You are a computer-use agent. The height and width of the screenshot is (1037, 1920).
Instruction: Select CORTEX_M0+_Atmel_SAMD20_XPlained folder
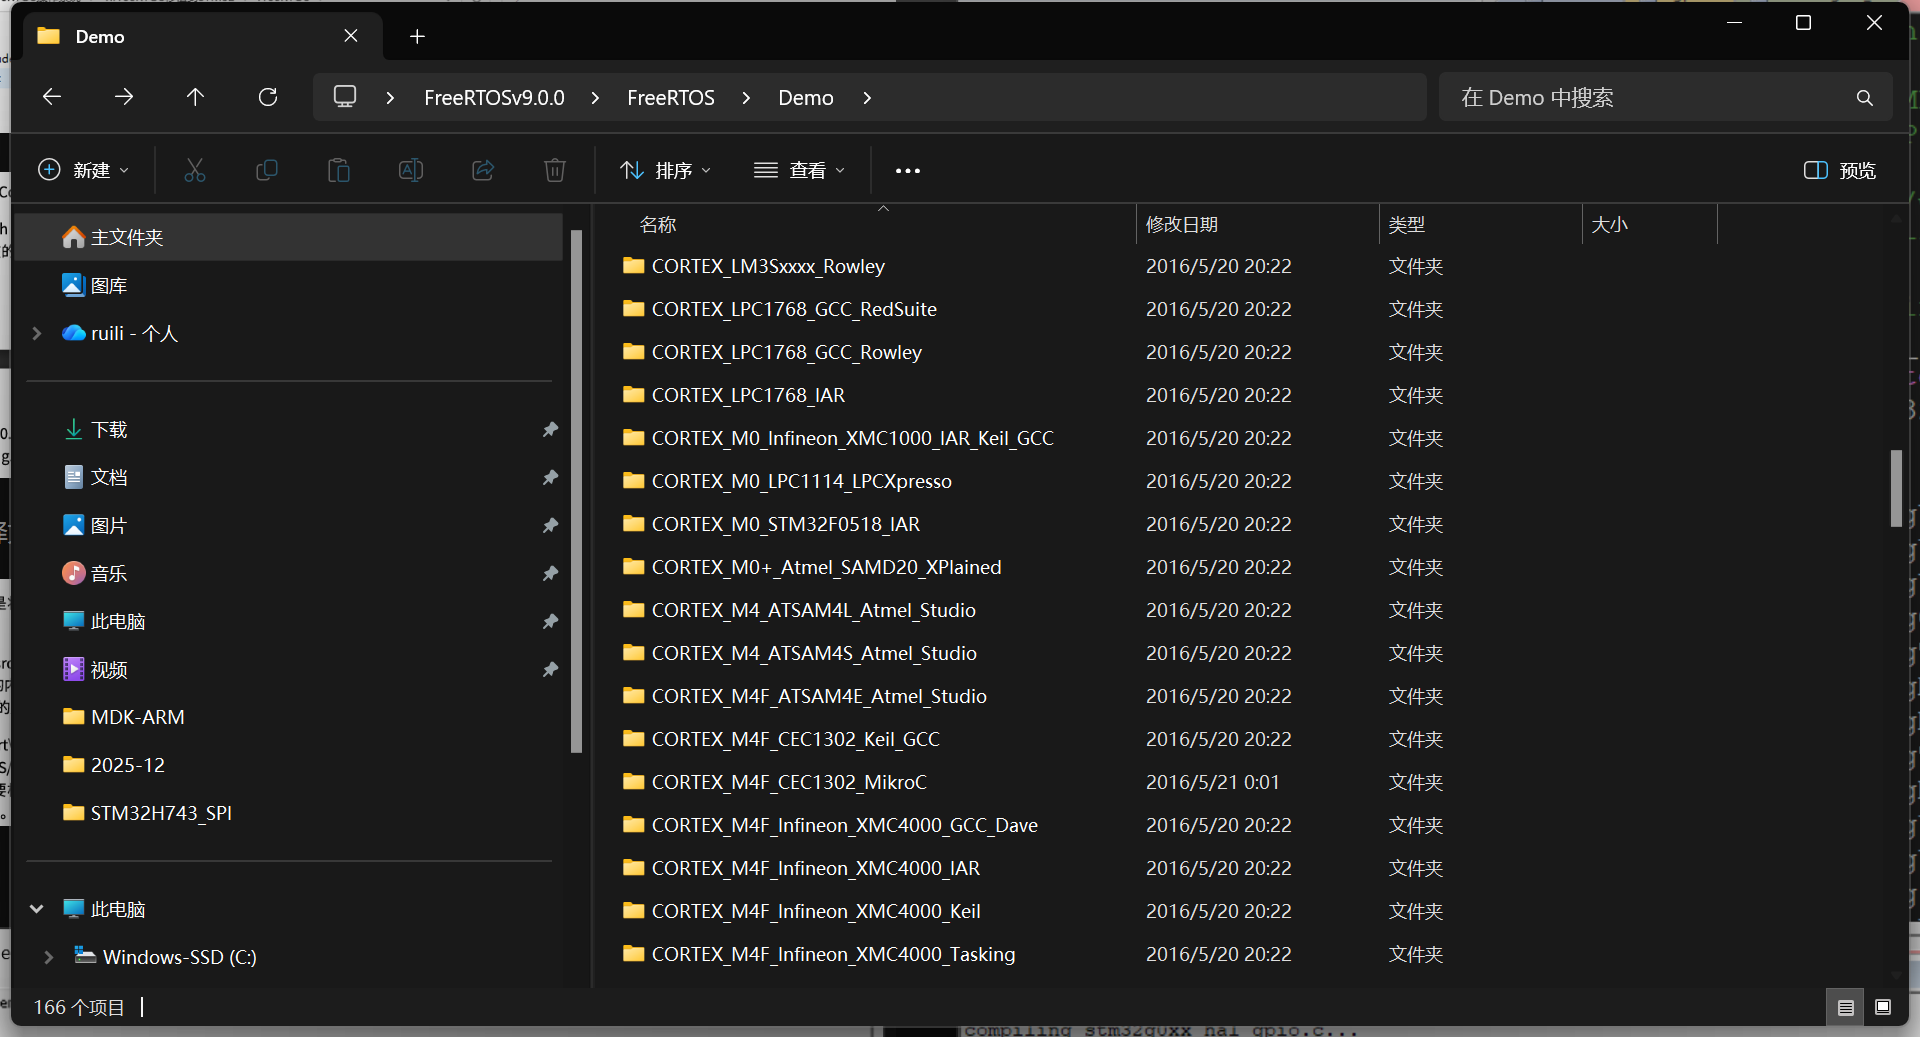point(811,568)
